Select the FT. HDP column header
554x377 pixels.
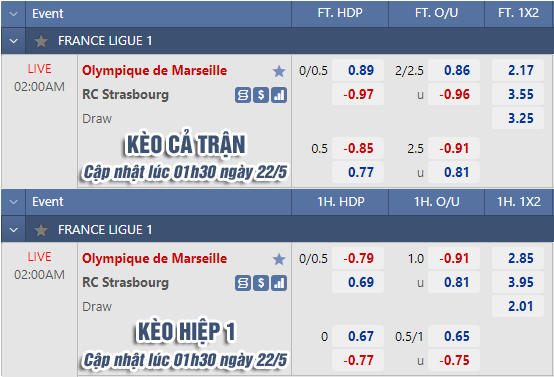pyautogui.click(x=340, y=13)
